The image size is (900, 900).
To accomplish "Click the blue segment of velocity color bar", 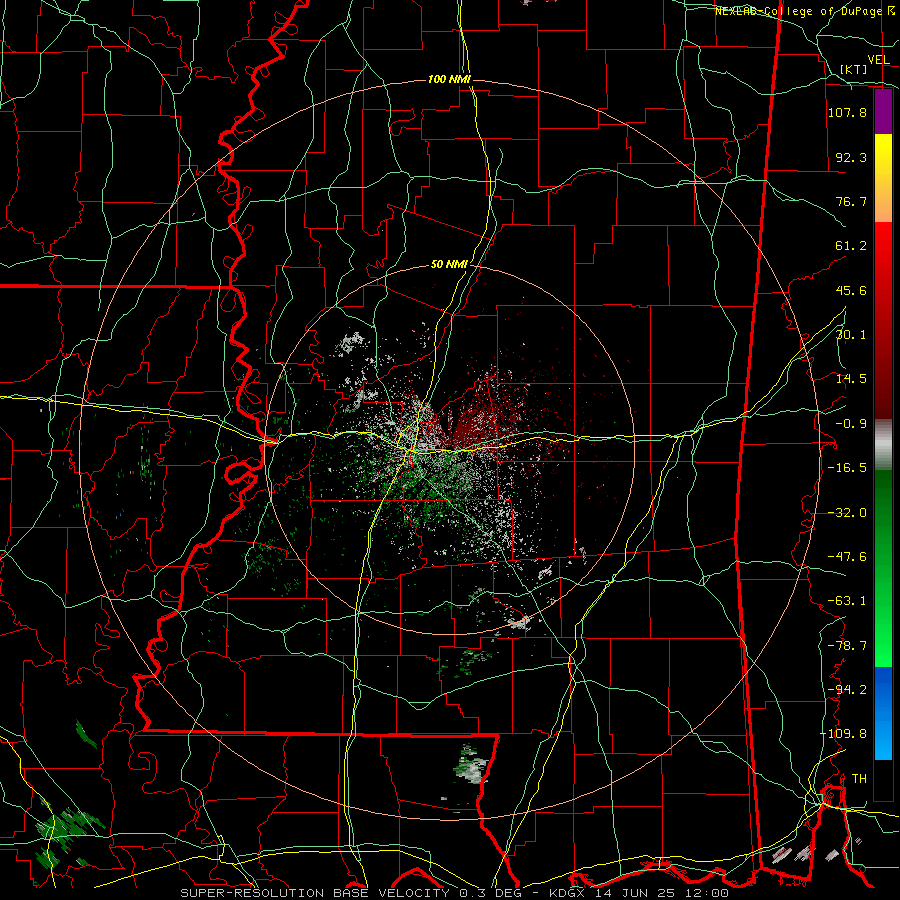I will pyautogui.click(x=883, y=713).
